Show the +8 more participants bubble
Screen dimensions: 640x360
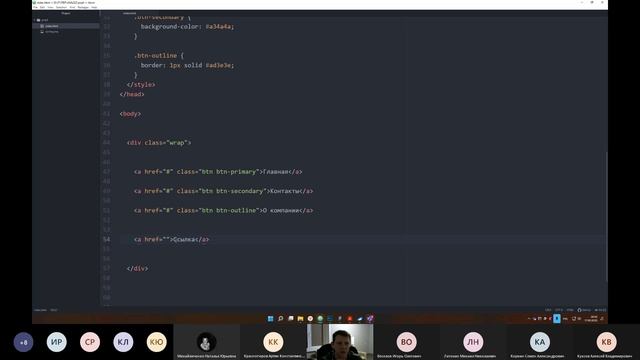click(x=23, y=342)
